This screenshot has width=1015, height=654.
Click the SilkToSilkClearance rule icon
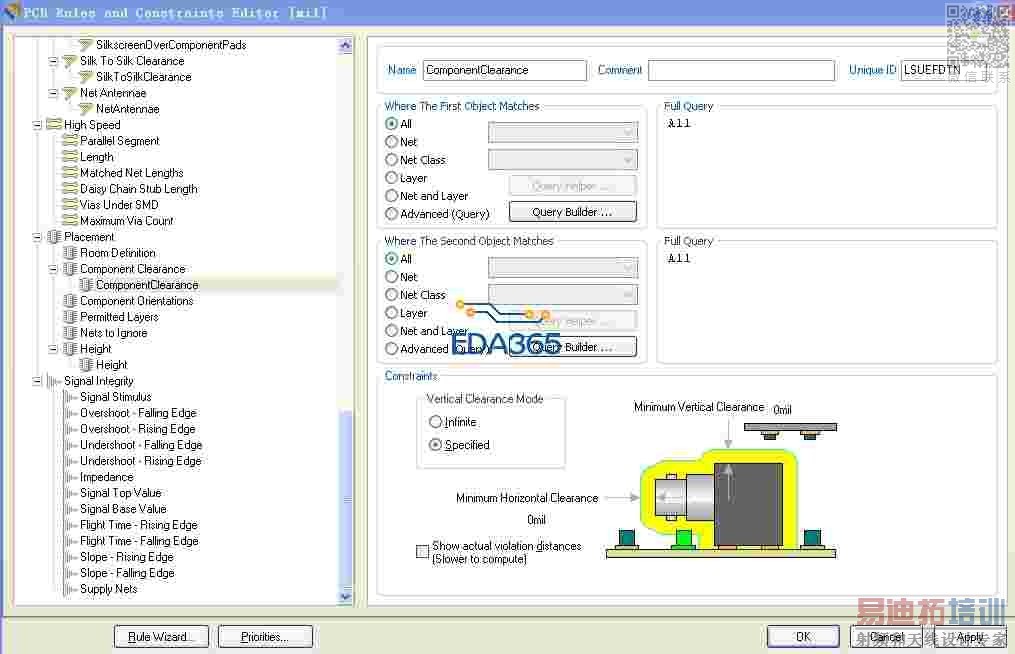click(85, 77)
